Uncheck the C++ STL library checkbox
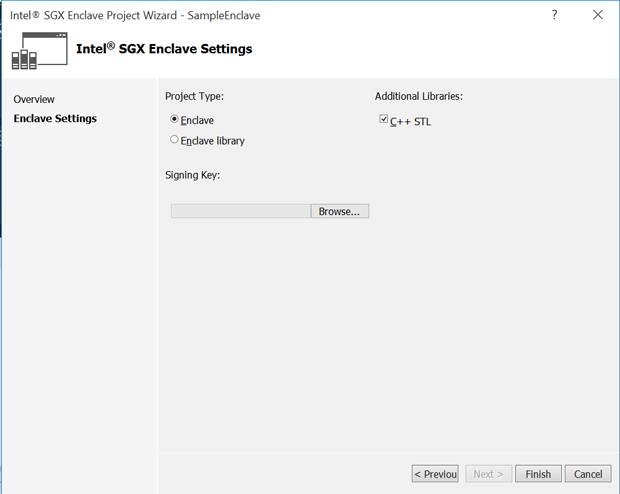Image resolution: width=620 pixels, height=494 pixels. [x=384, y=120]
